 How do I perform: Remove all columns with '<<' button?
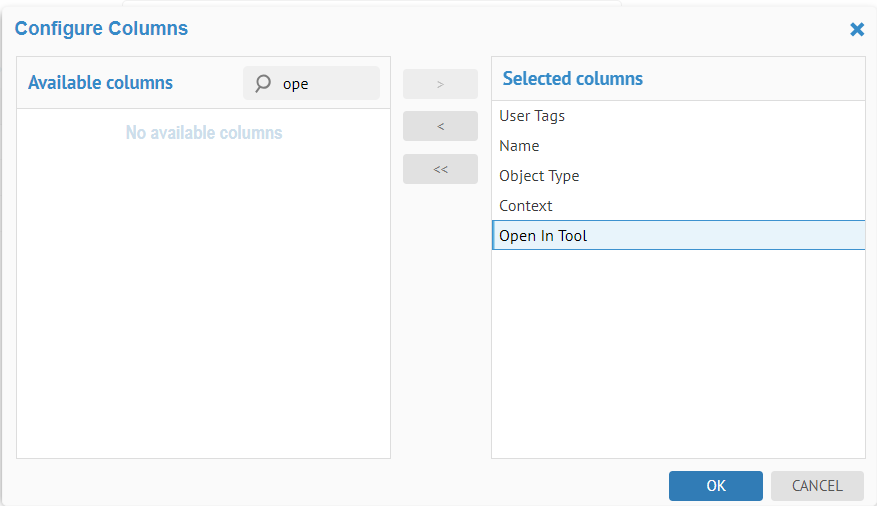click(x=440, y=169)
